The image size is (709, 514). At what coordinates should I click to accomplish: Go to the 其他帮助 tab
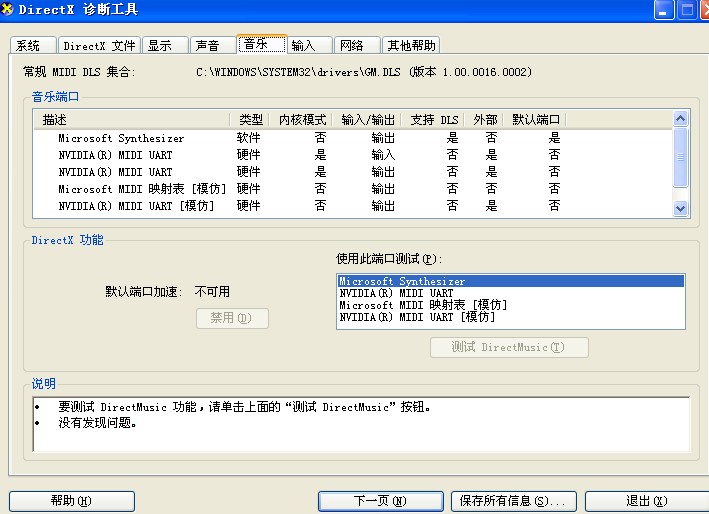tap(411, 45)
